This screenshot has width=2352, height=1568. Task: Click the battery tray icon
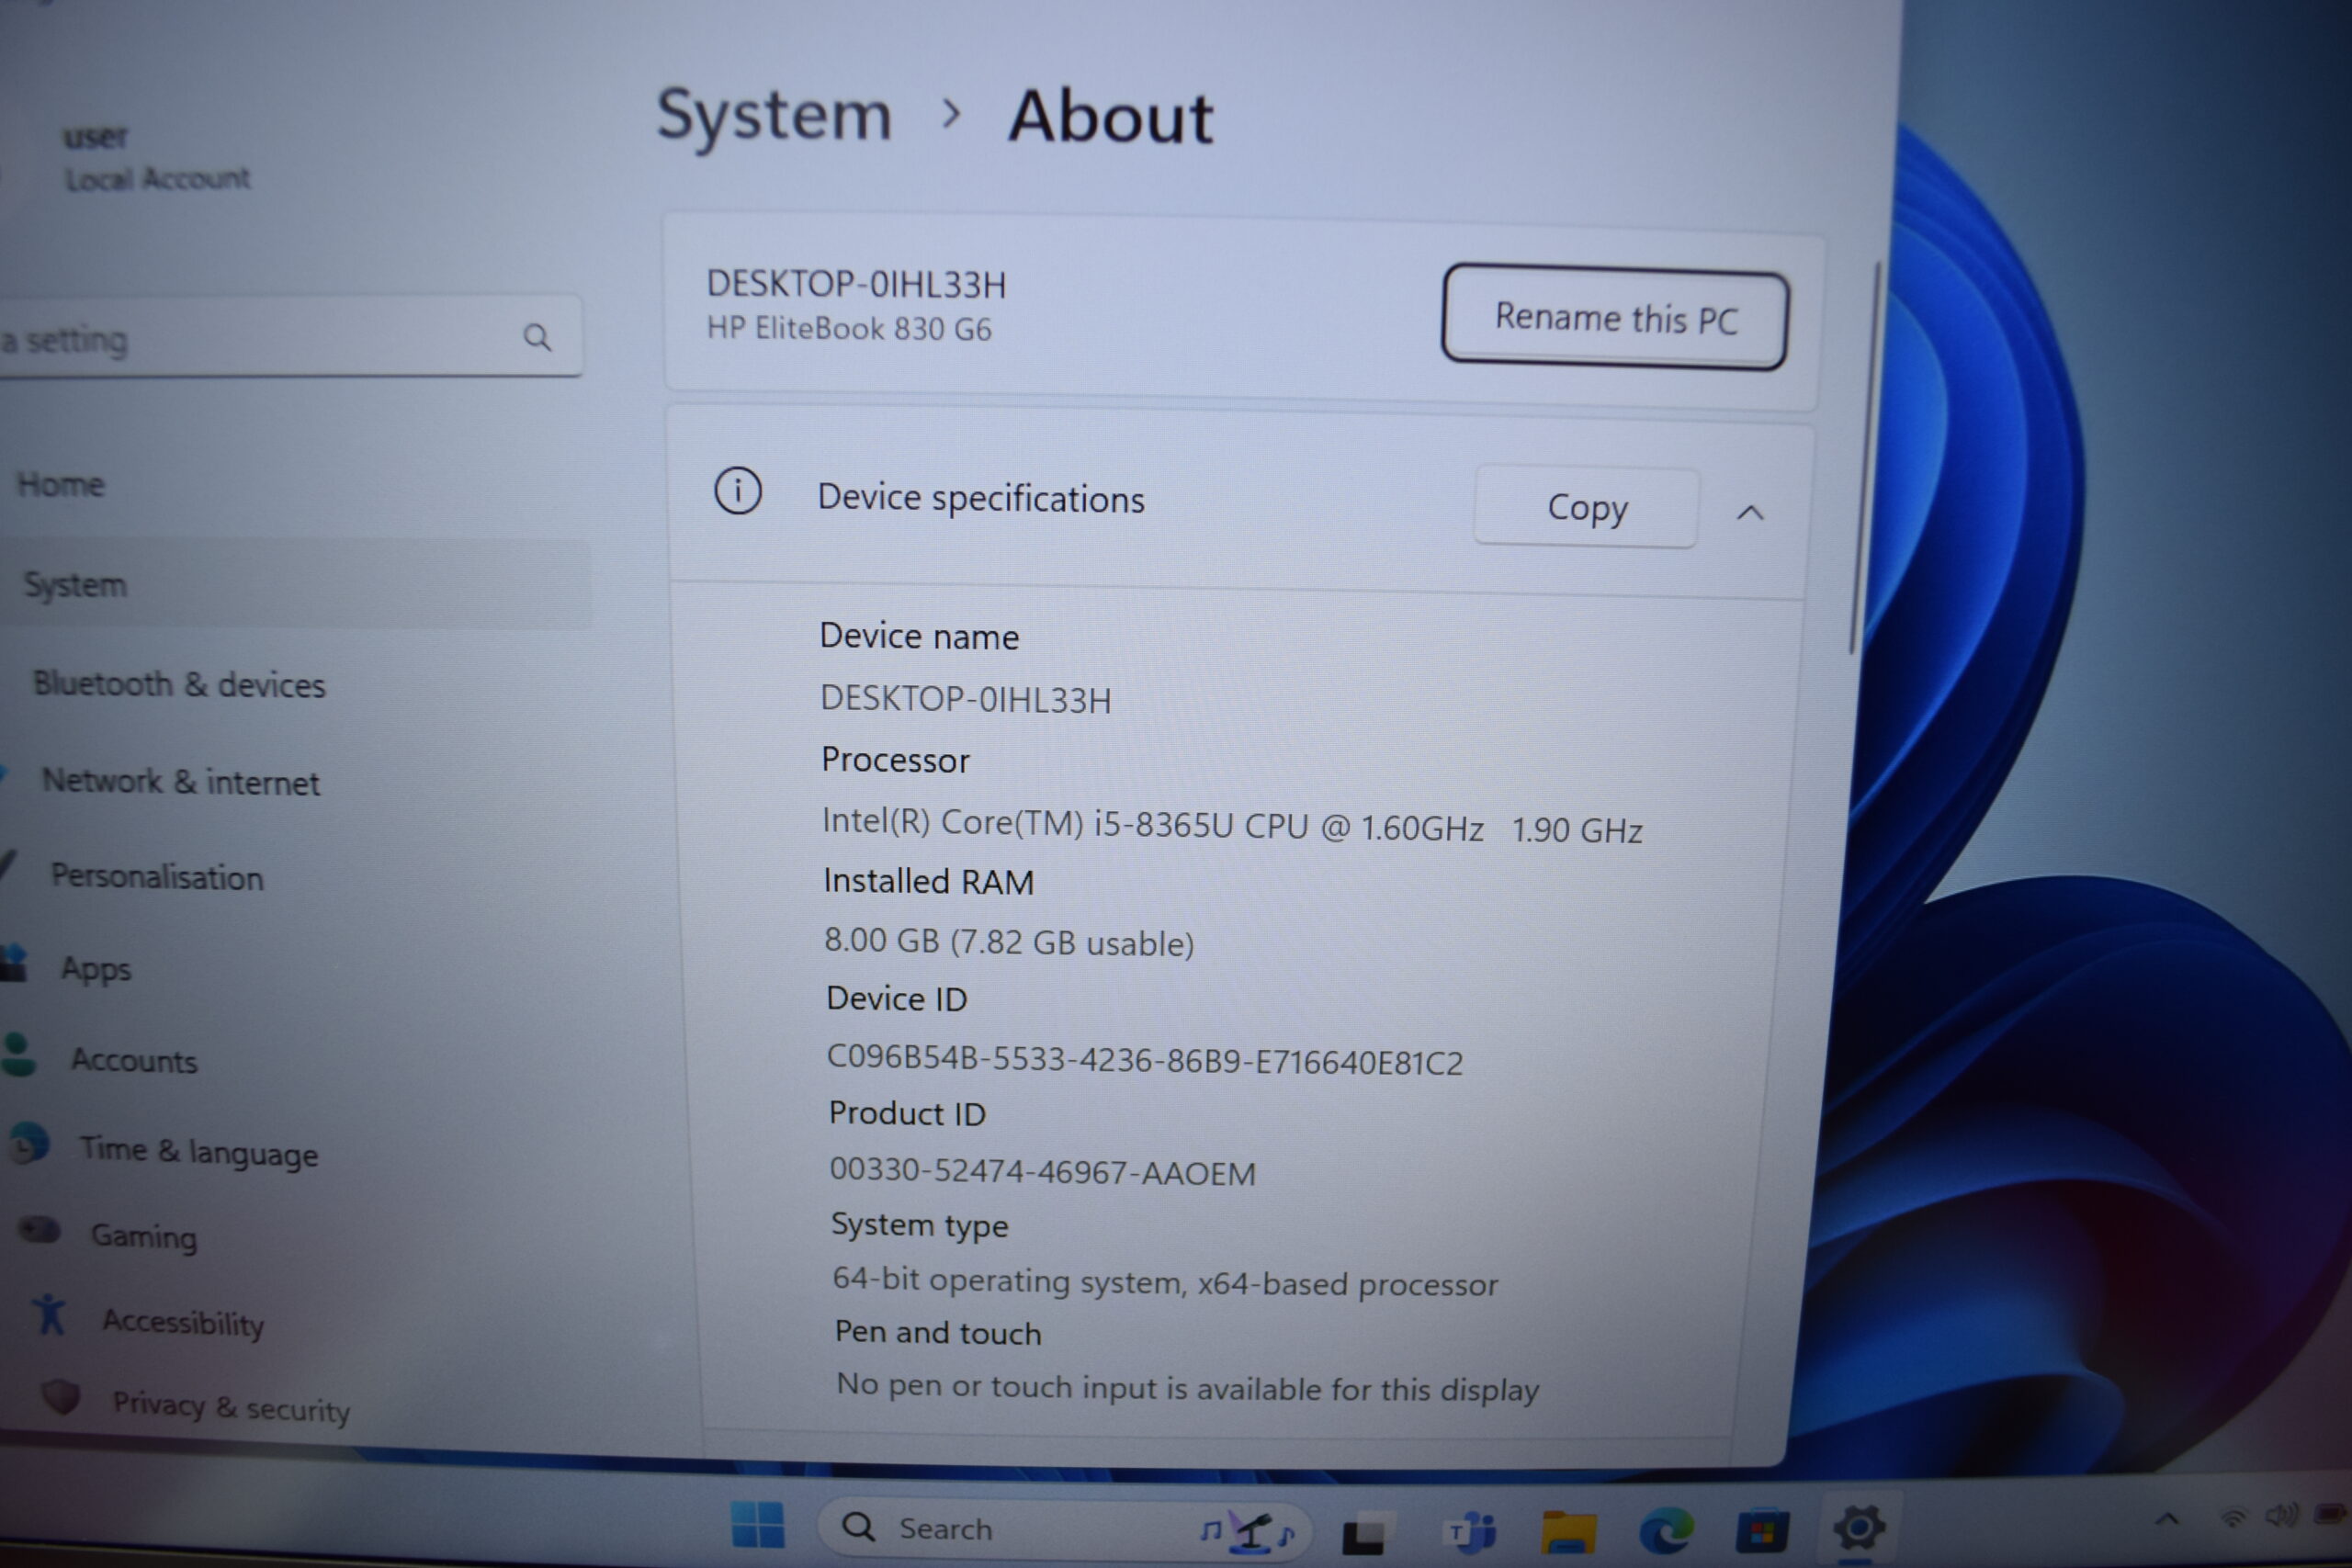(2331, 1515)
